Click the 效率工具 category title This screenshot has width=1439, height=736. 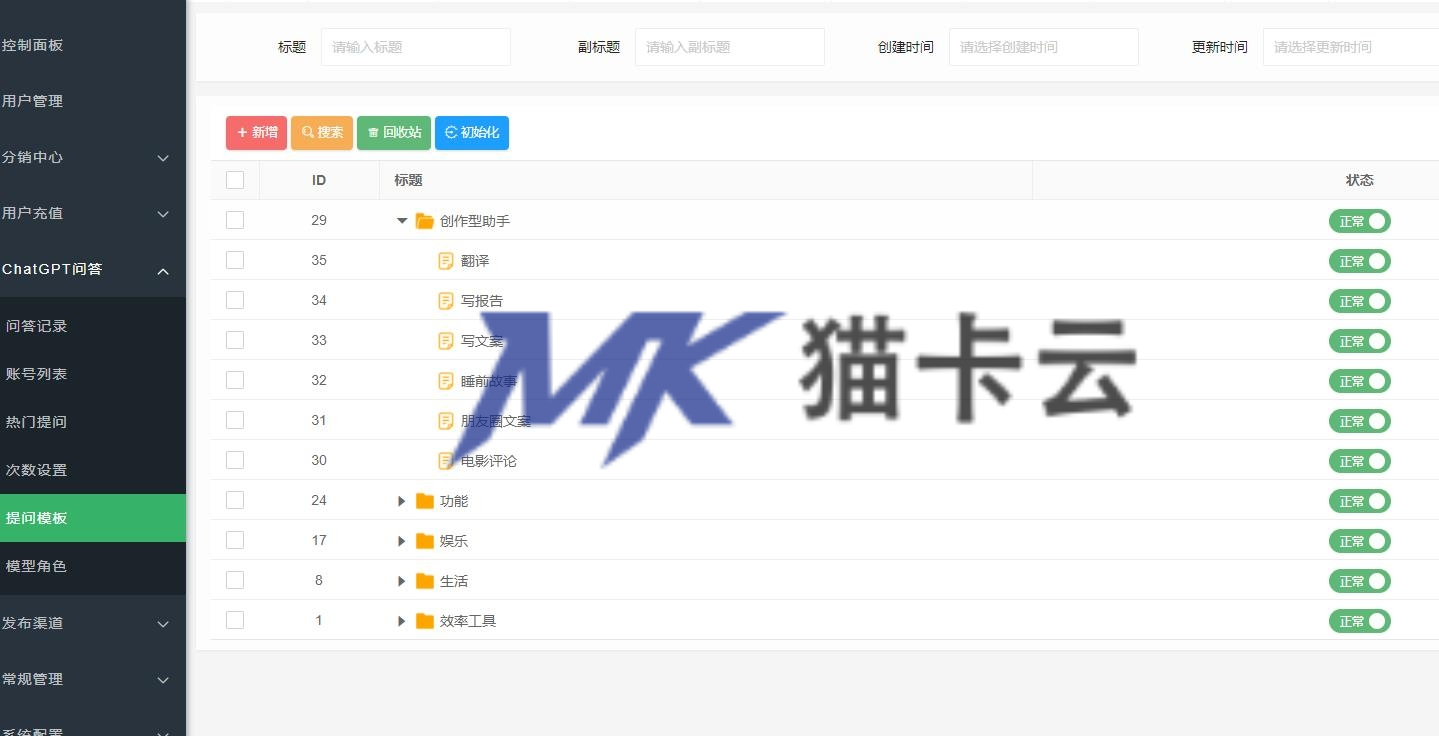click(x=468, y=621)
